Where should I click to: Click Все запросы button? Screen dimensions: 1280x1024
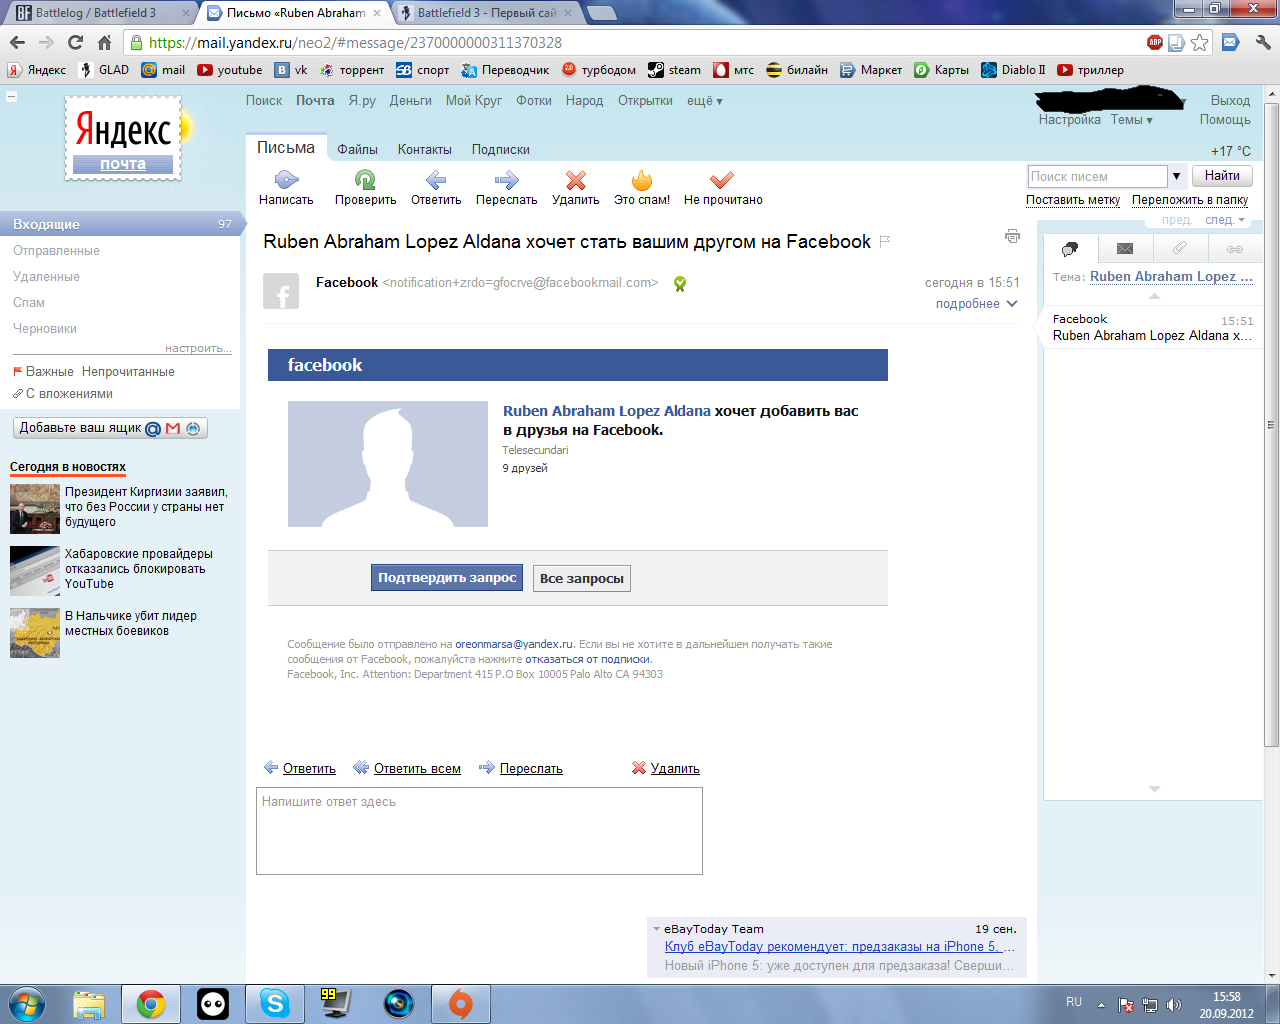tap(582, 578)
